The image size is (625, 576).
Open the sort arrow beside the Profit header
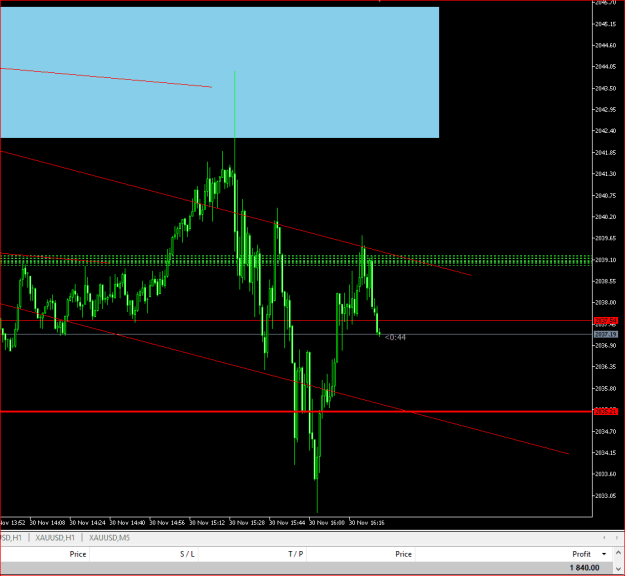604,554
